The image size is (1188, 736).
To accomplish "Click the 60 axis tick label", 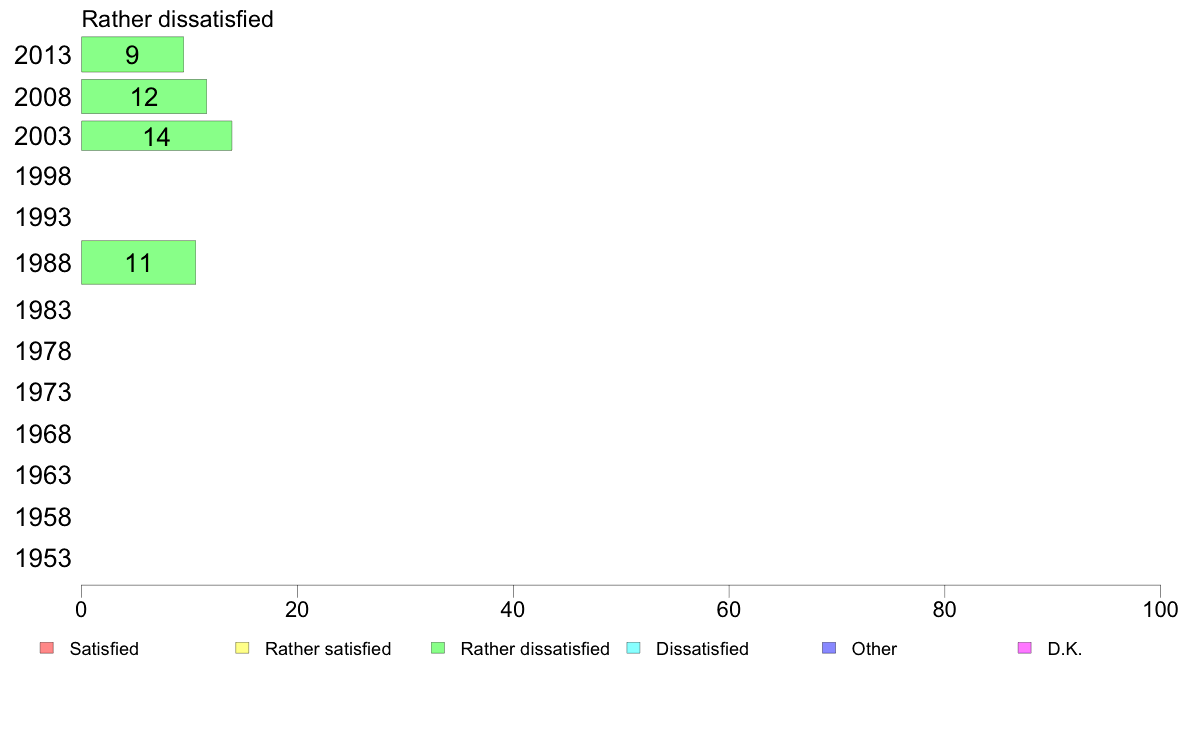I will tap(729, 609).
